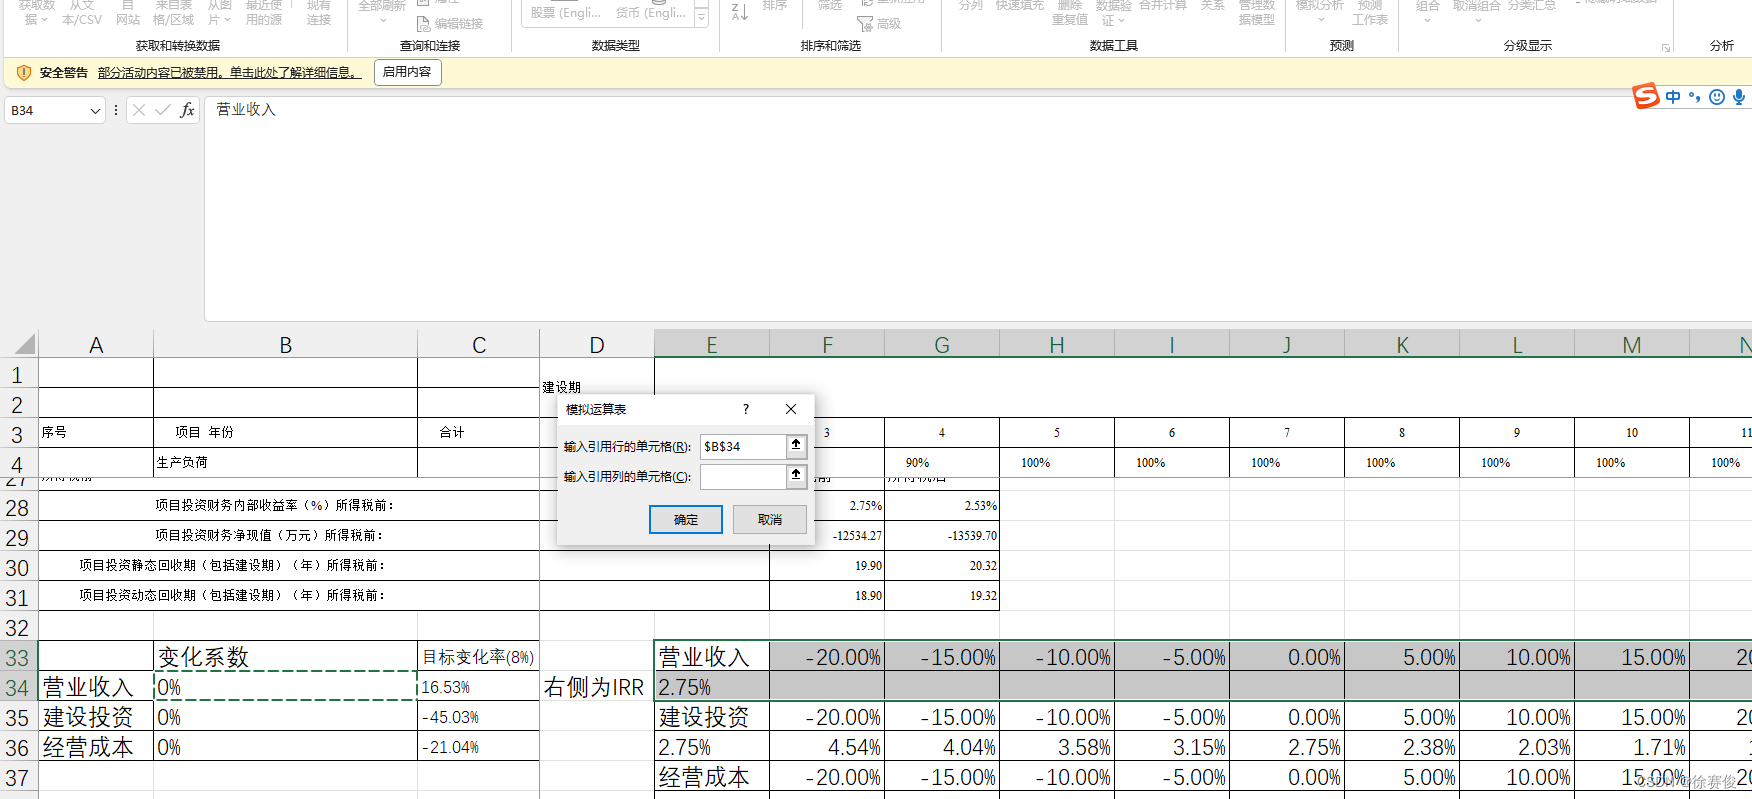This screenshot has width=1752, height=799.
Task: Click the help question mark in 模拟运算表 dialog
Action: click(x=746, y=409)
